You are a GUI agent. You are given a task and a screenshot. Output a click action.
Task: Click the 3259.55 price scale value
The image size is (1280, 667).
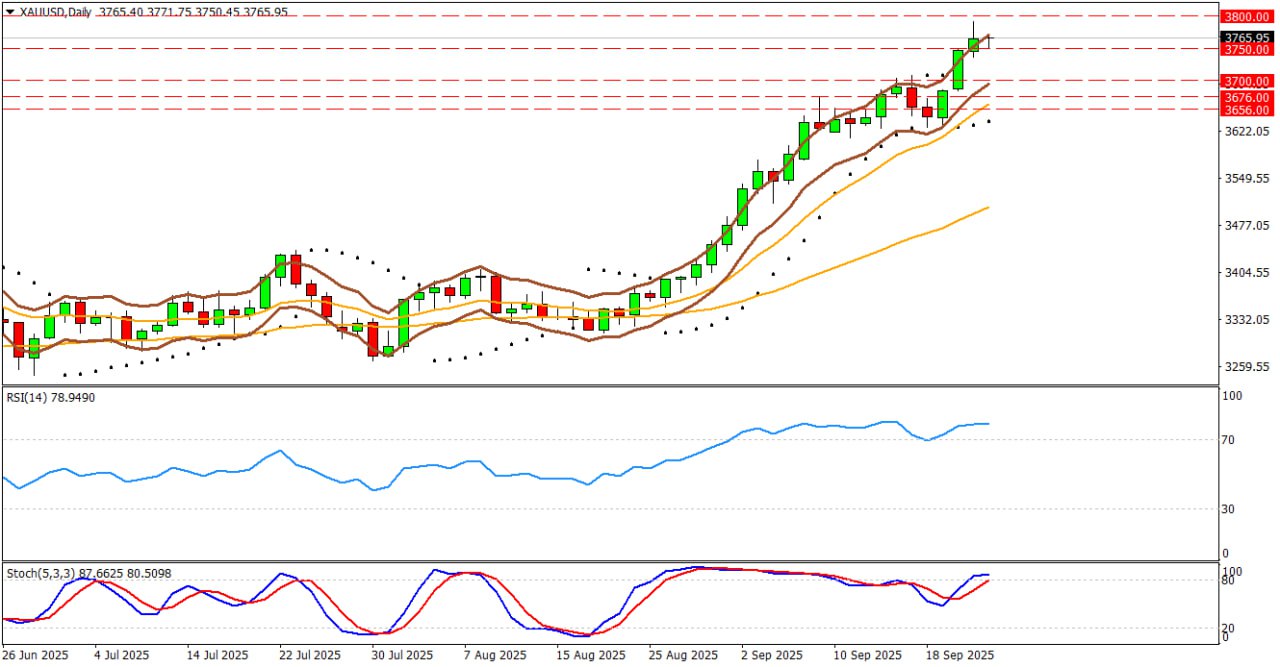click(x=1246, y=367)
